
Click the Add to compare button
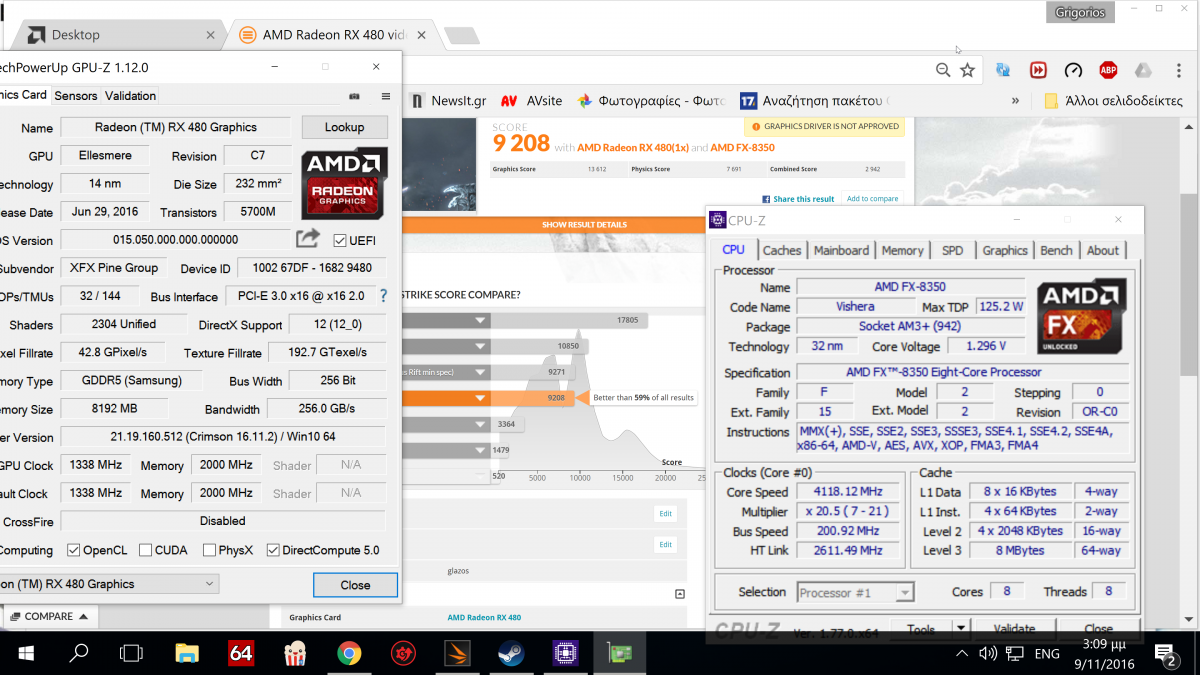(872, 199)
